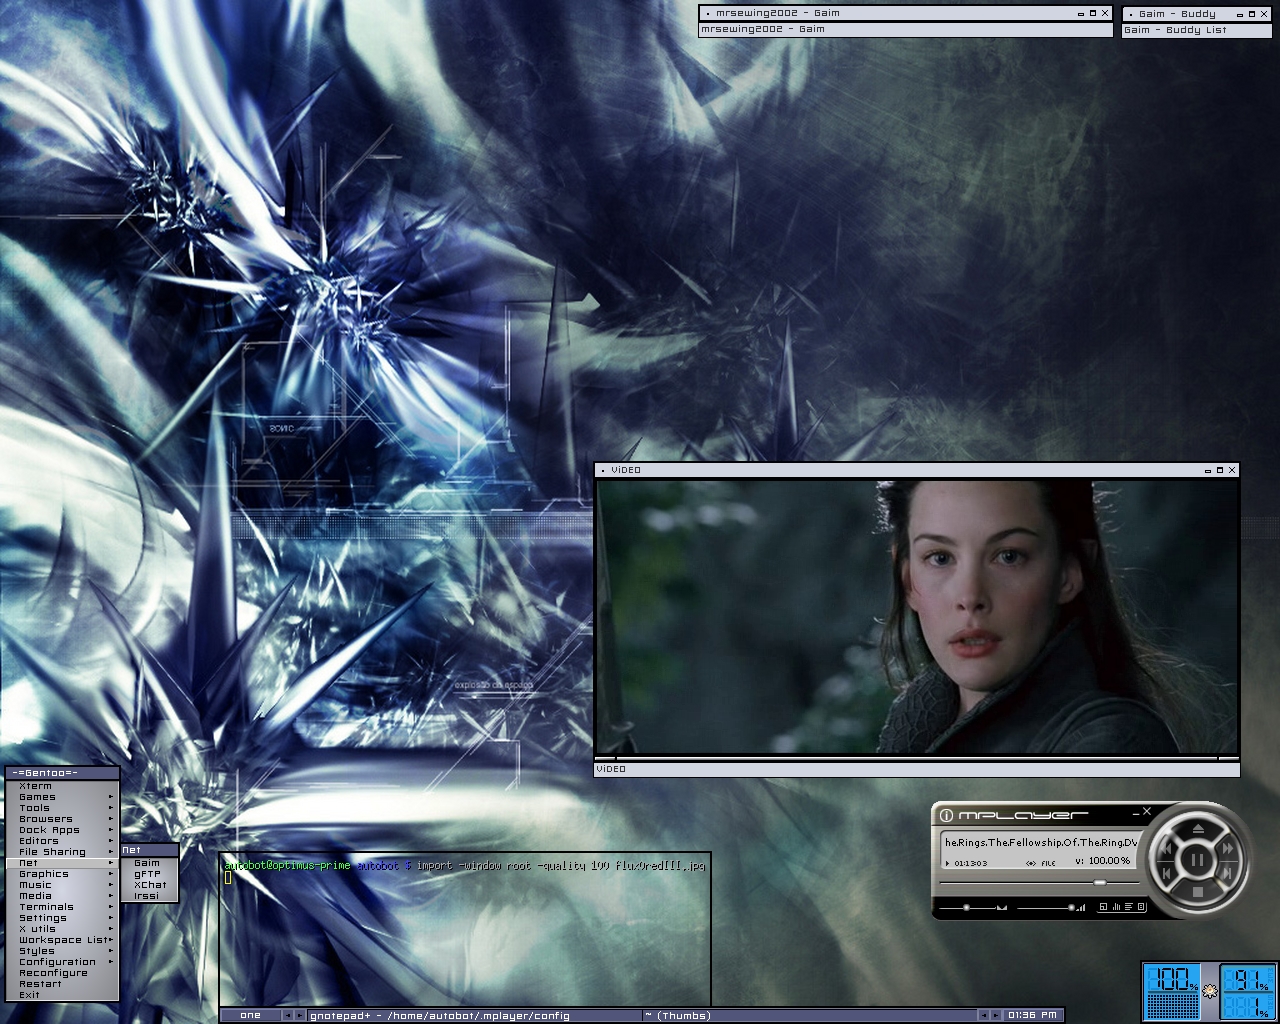This screenshot has height=1024, width=1280.
Task: Expand the Graphics submenu
Action: point(62,874)
